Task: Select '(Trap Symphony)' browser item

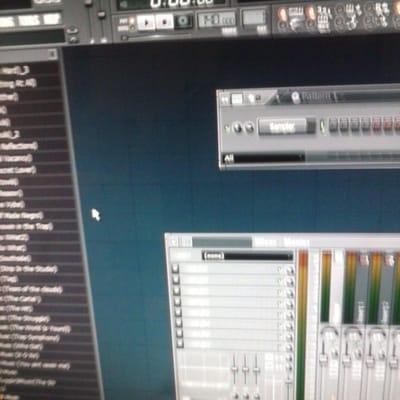Action: 31,339
